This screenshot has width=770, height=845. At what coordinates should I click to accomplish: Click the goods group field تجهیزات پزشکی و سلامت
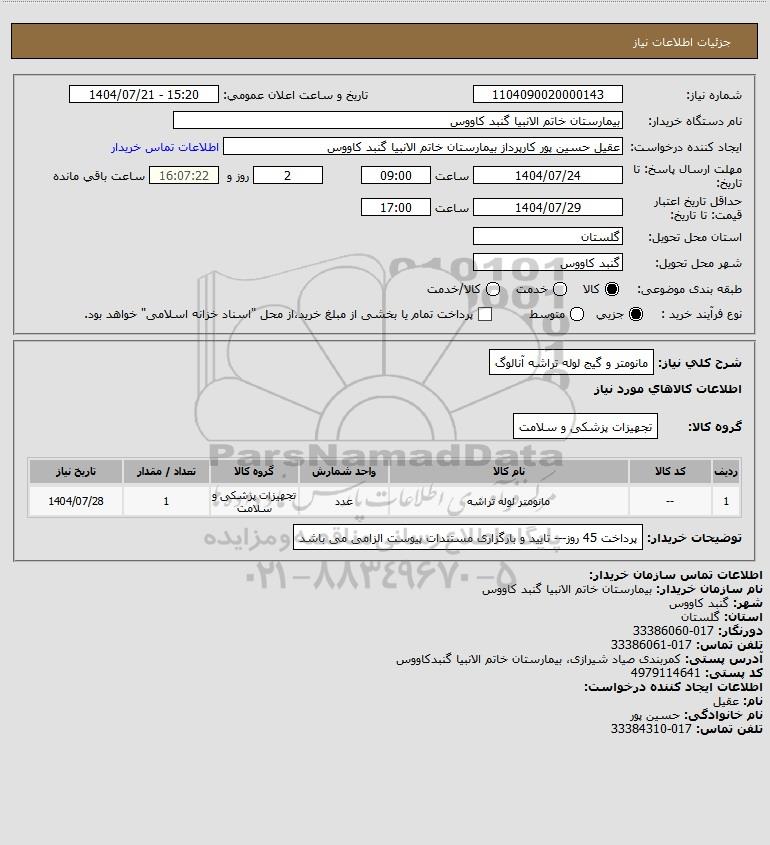(585, 427)
